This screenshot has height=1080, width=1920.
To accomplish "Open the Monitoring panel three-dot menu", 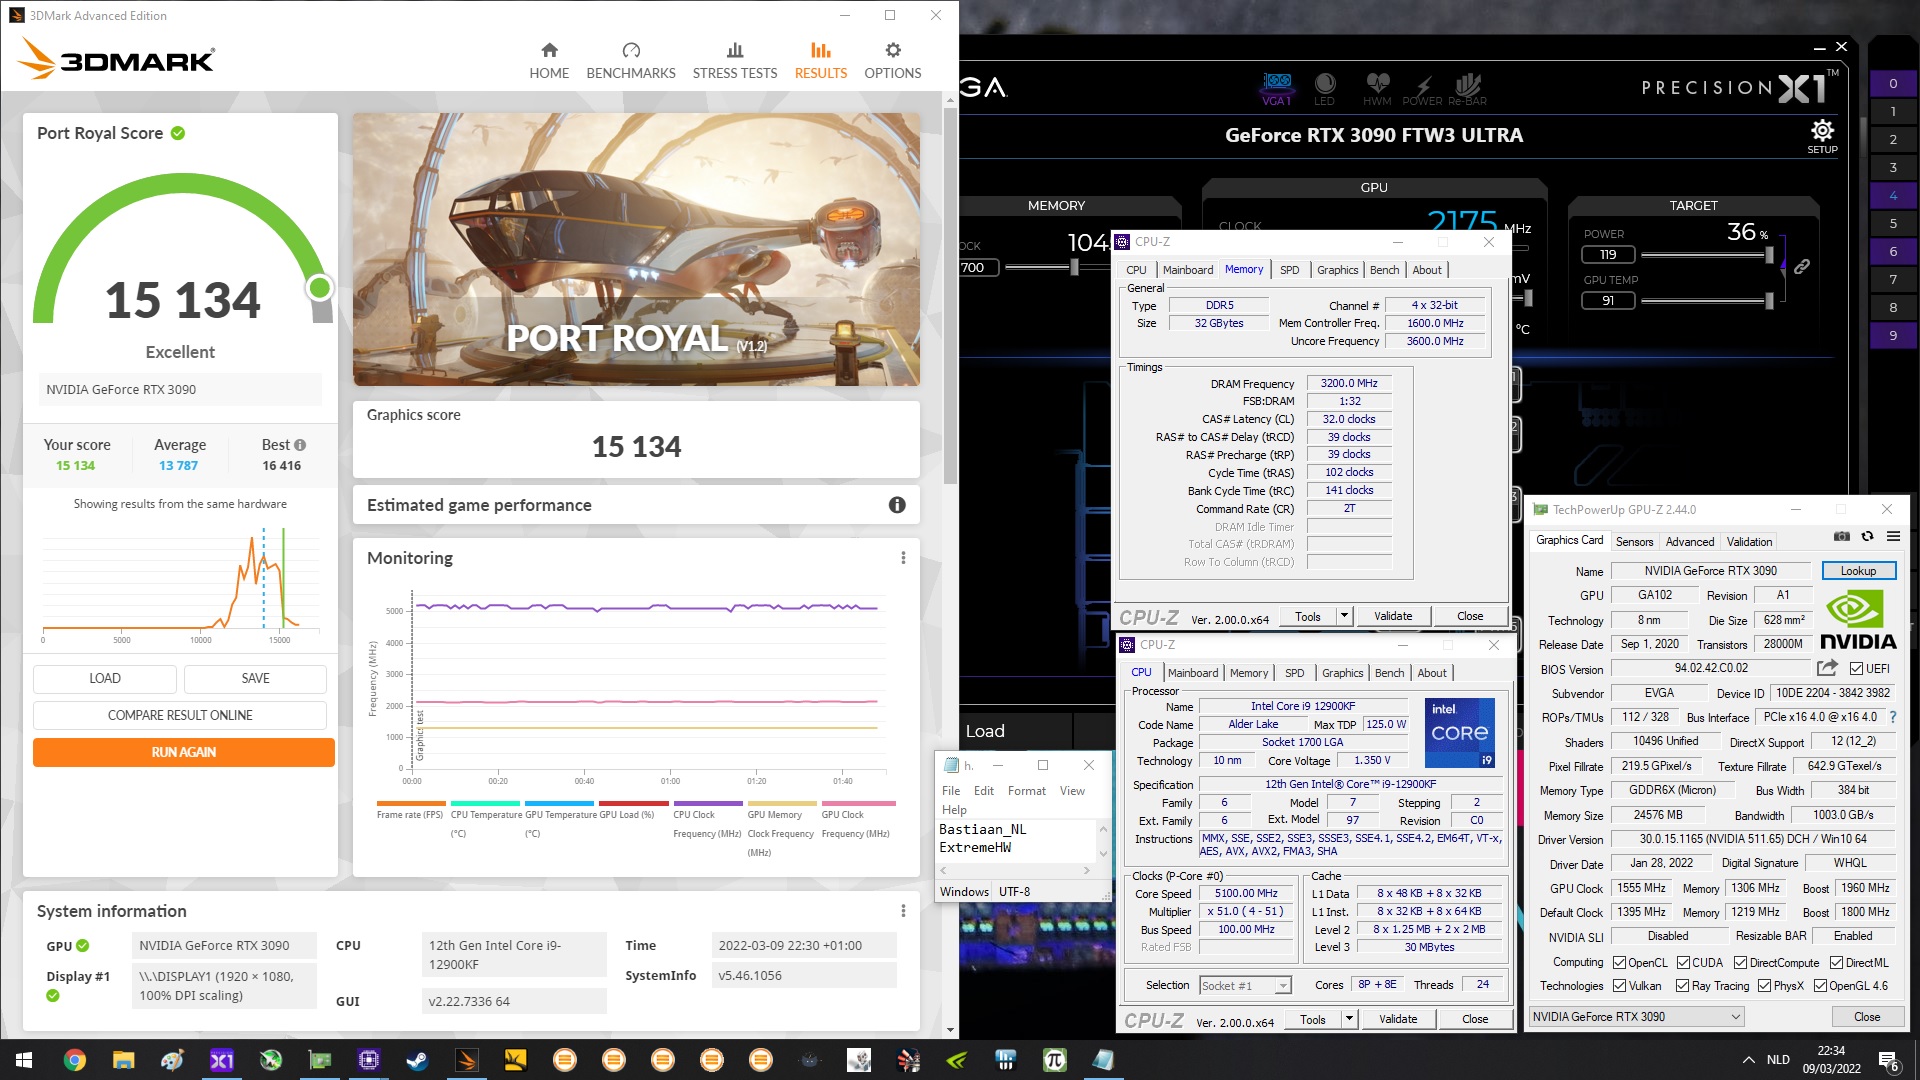I will click(903, 558).
